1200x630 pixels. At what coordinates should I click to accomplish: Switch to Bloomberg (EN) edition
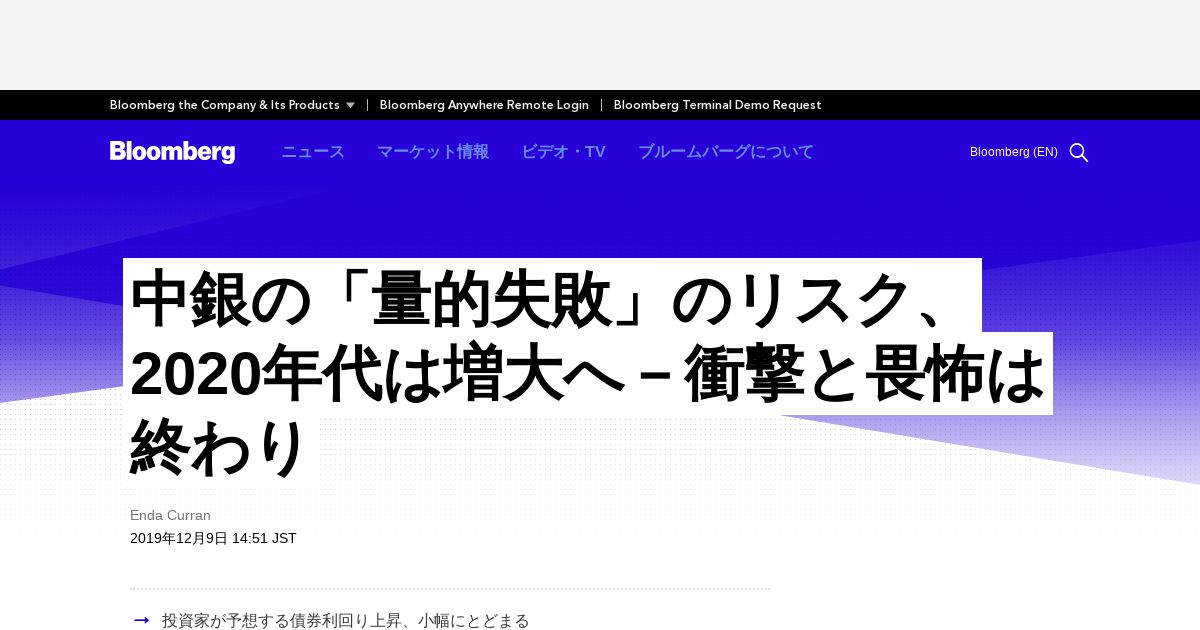[x=1013, y=152]
